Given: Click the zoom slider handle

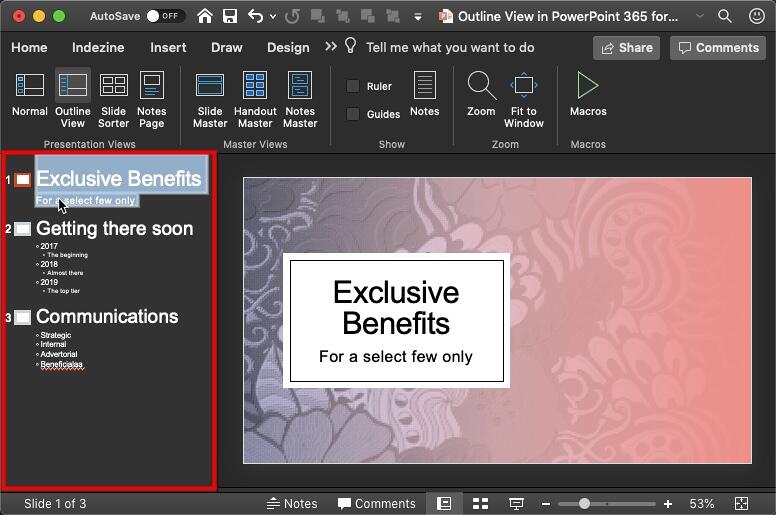Looking at the screenshot, I should click(584, 504).
